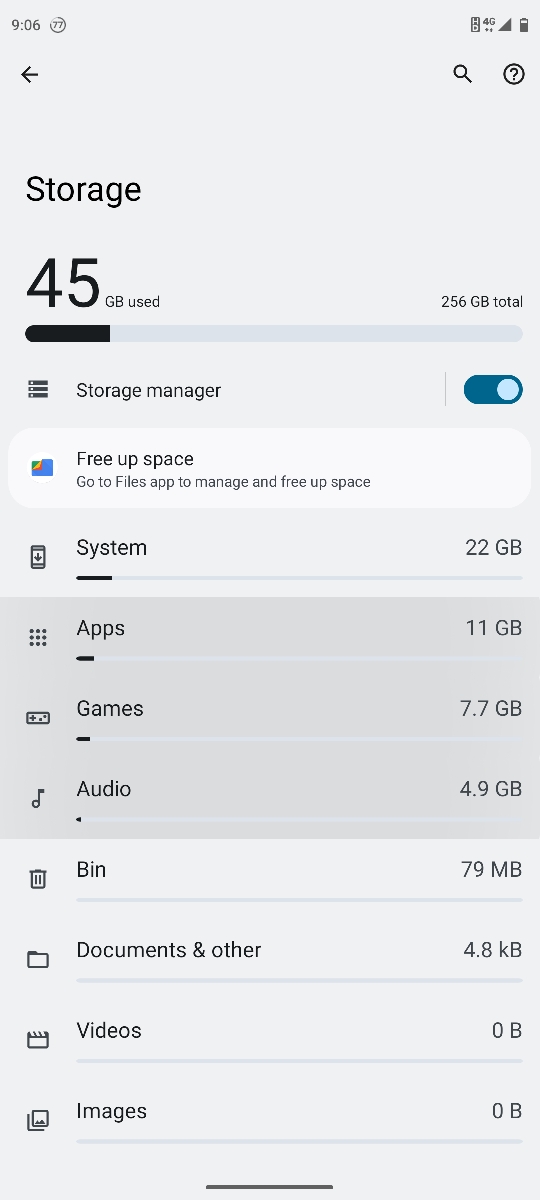Open help with the question mark icon

[514, 74]
